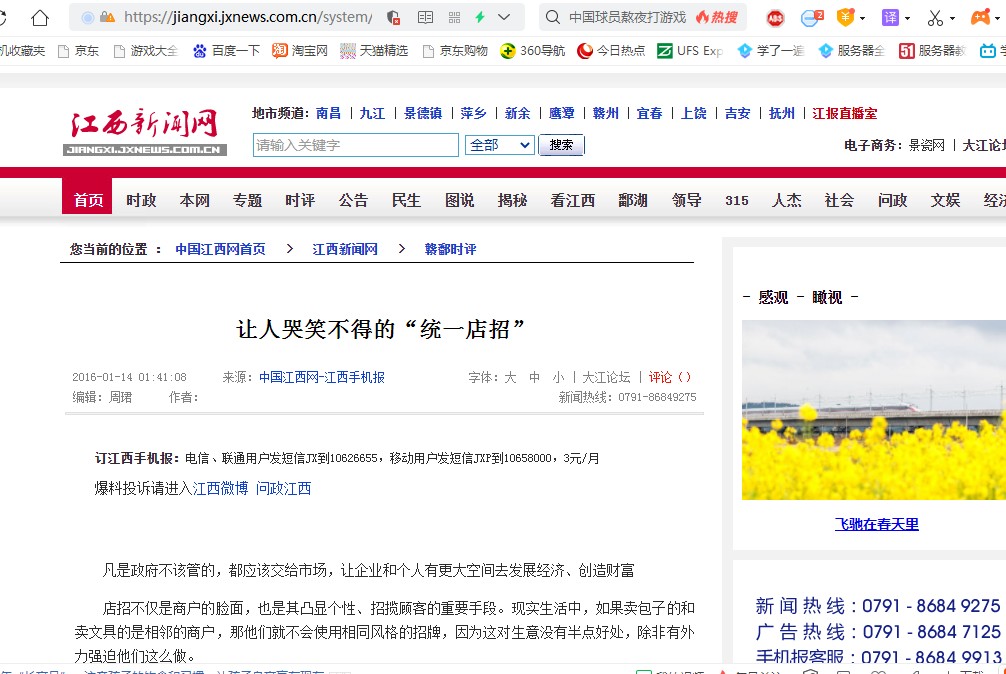This screenshot has width=1006, height=674.
Task: Click the browser home icon
Action: pos(40,17)
